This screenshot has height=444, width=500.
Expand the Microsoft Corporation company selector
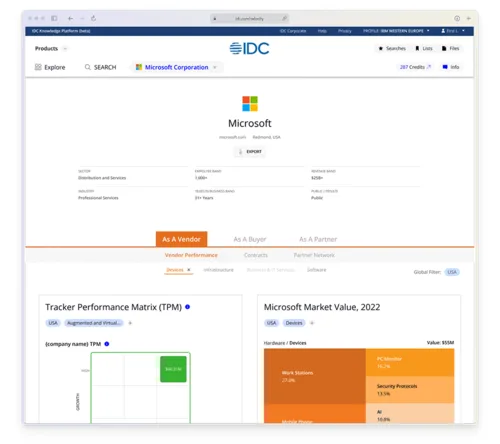click(176, 67)
